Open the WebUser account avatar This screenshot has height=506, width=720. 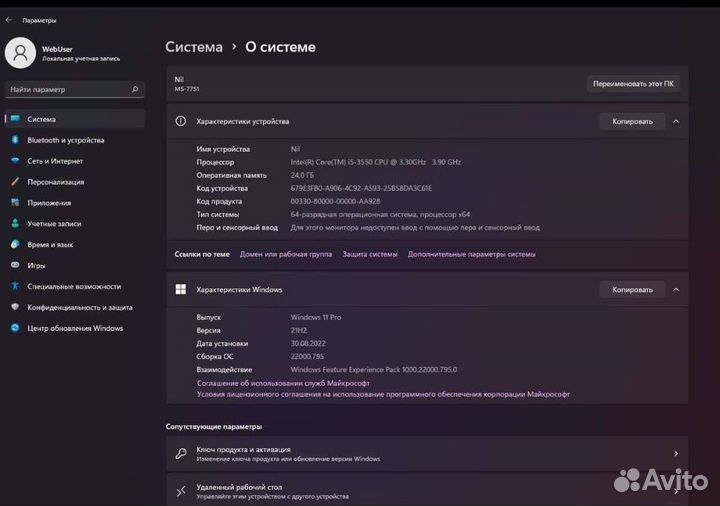(20, 53)
